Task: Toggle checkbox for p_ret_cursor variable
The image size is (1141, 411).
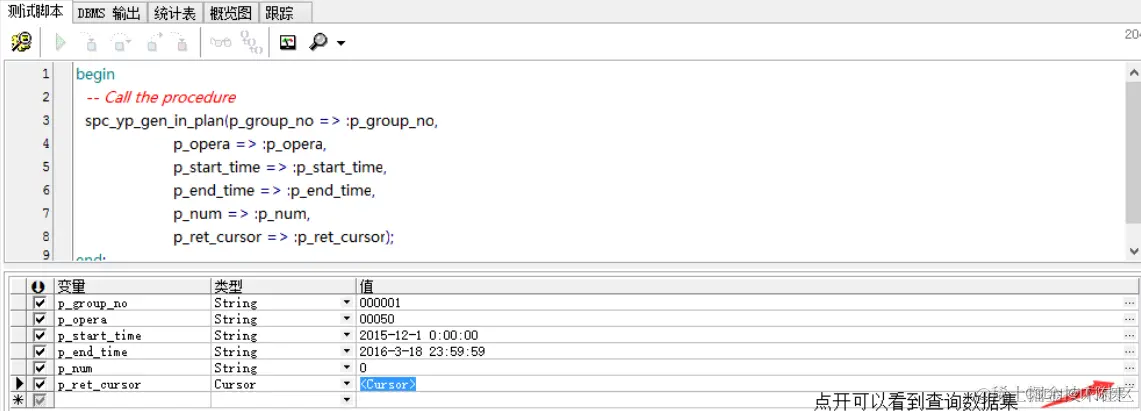Action: (x=40, y=384)
